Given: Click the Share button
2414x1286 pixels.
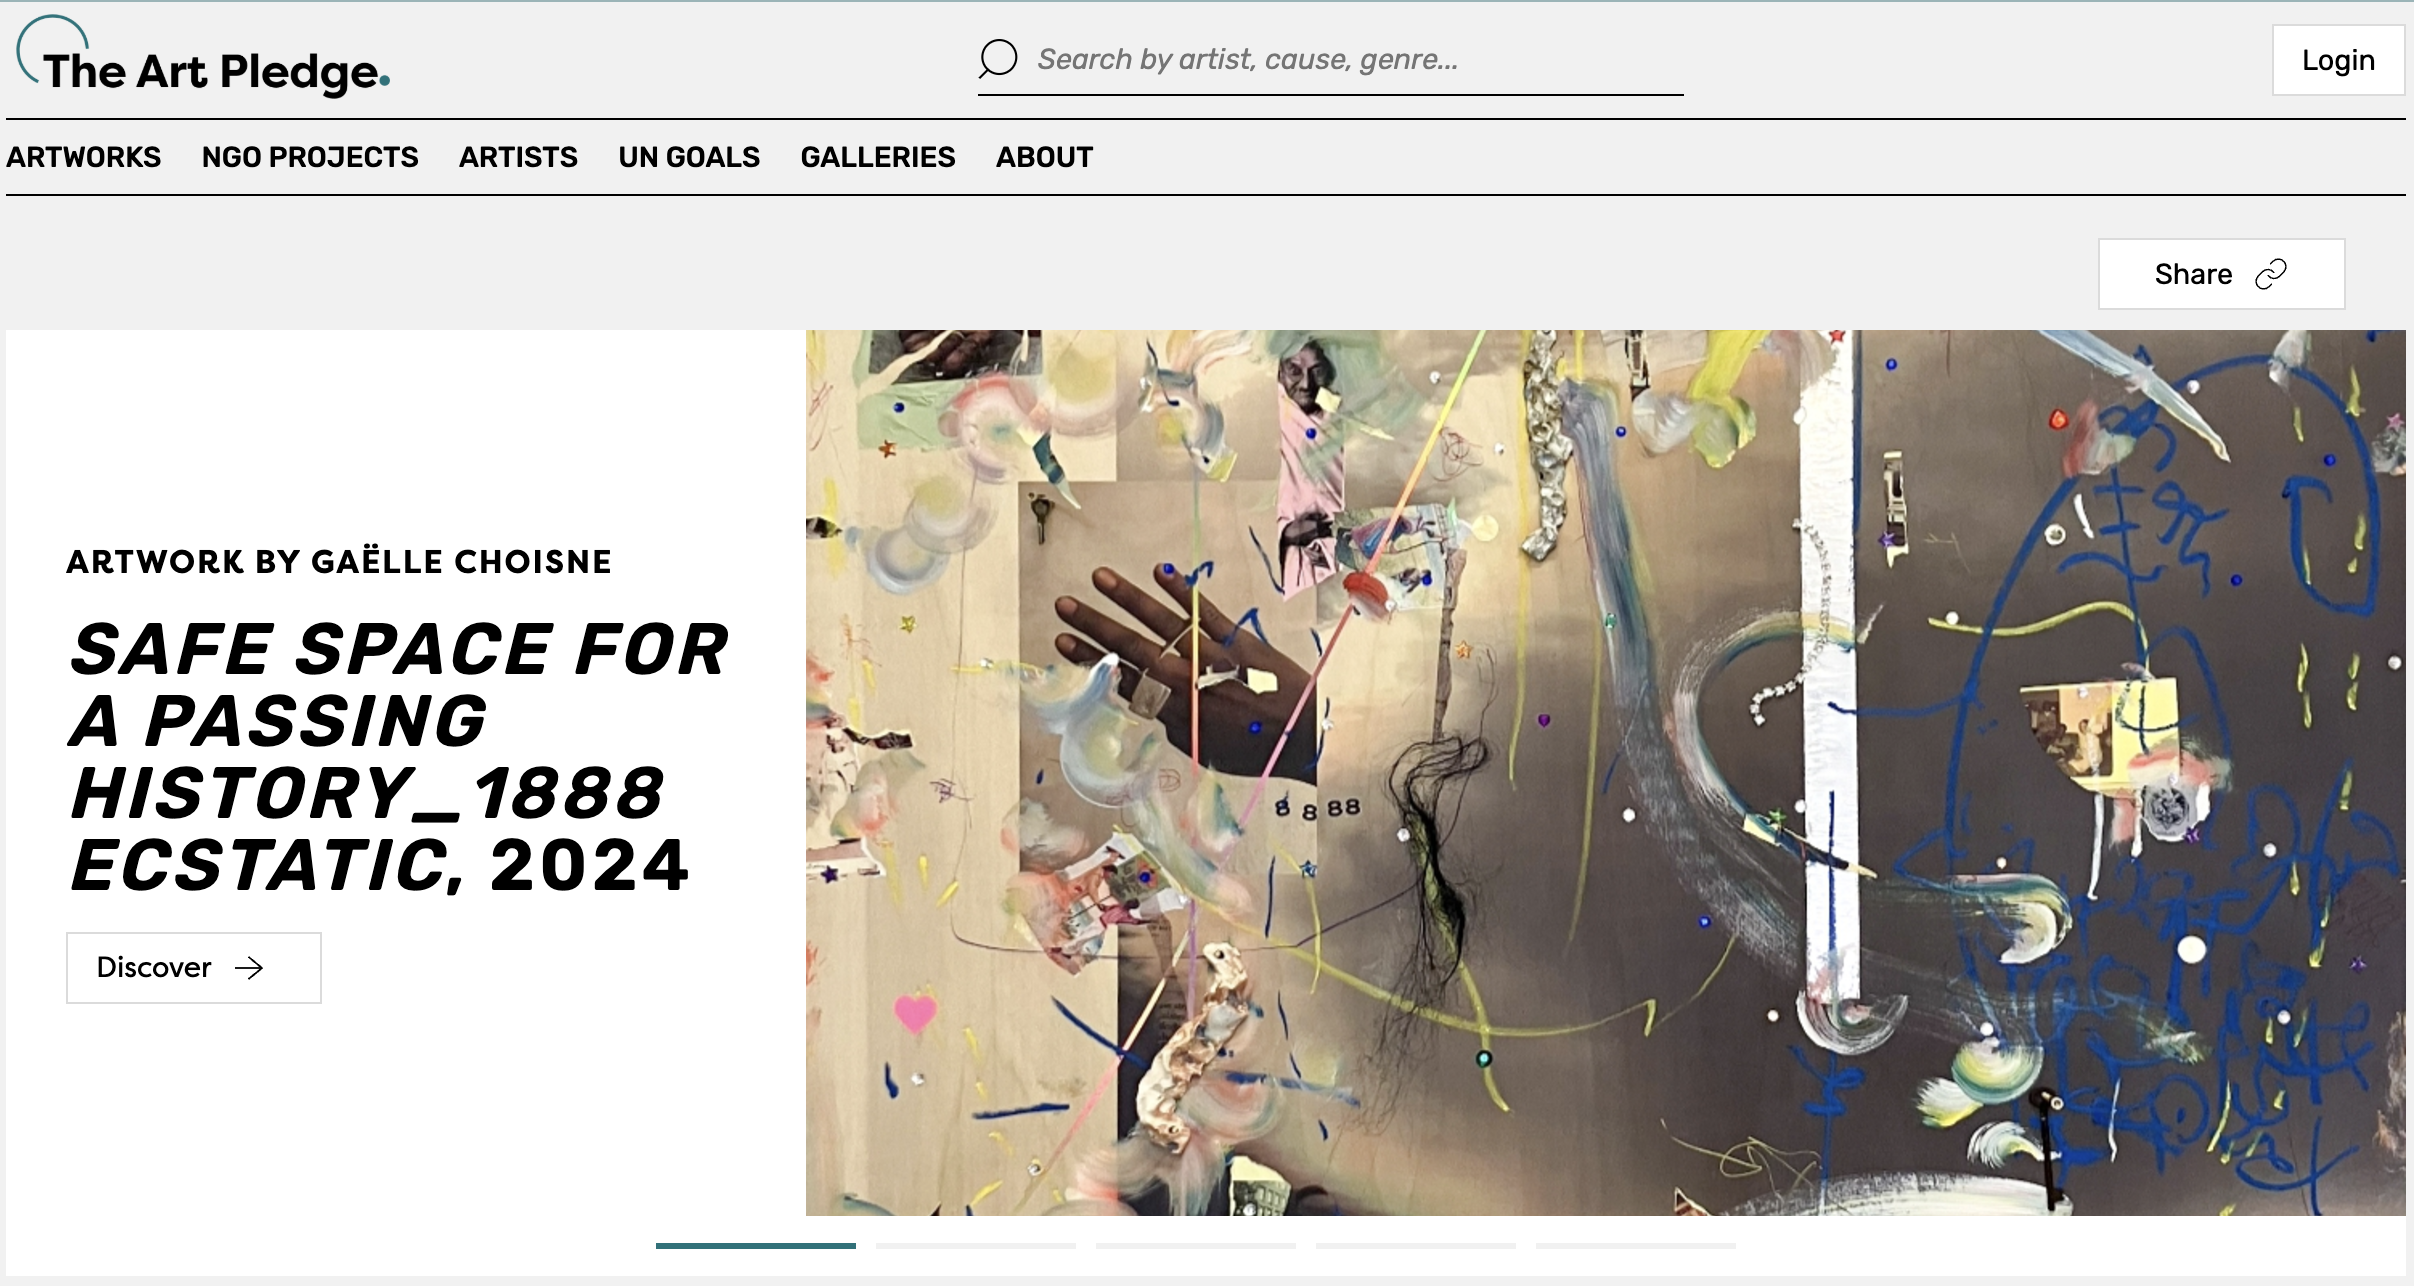Looking at the screenshot, I should click(2221, 274).
